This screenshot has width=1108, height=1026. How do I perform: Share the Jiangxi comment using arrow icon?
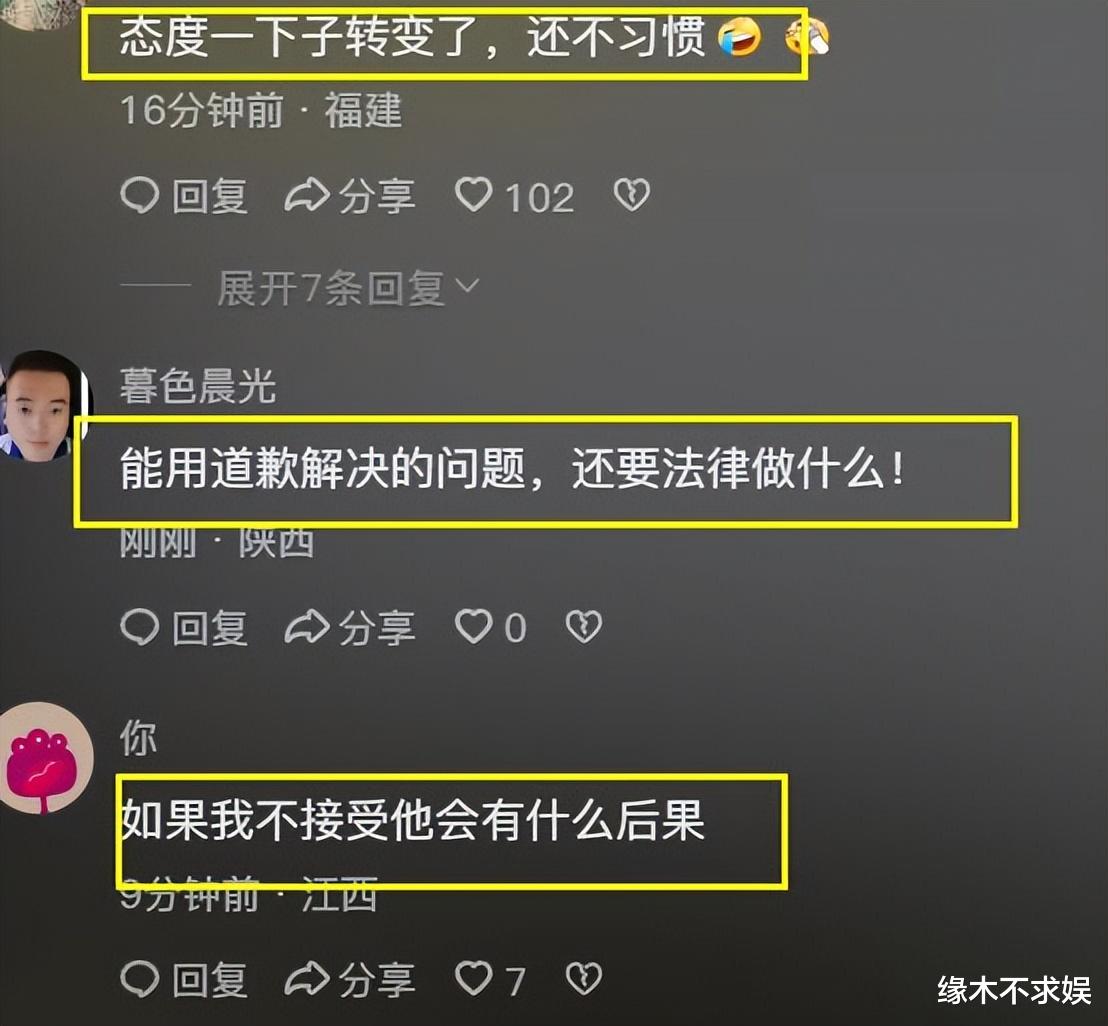tap(307, 980)
